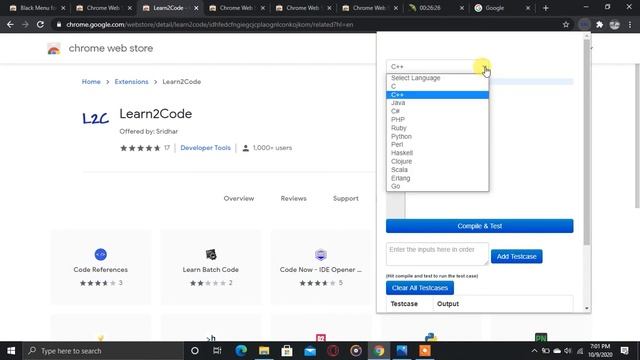Viewport: 640px width, 360px height.
Task: Click the volume icon in system tray
Action: click(568, 351)
